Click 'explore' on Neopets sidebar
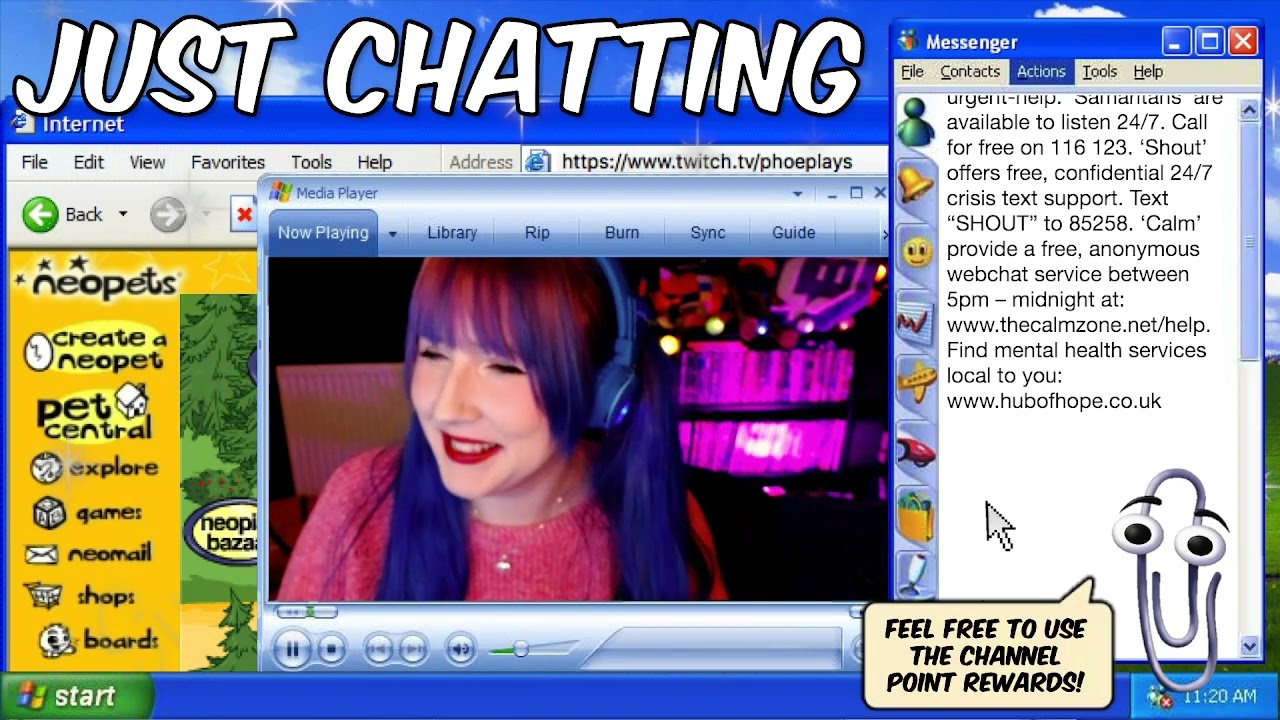1280x720 pixels. coord(94,468)
